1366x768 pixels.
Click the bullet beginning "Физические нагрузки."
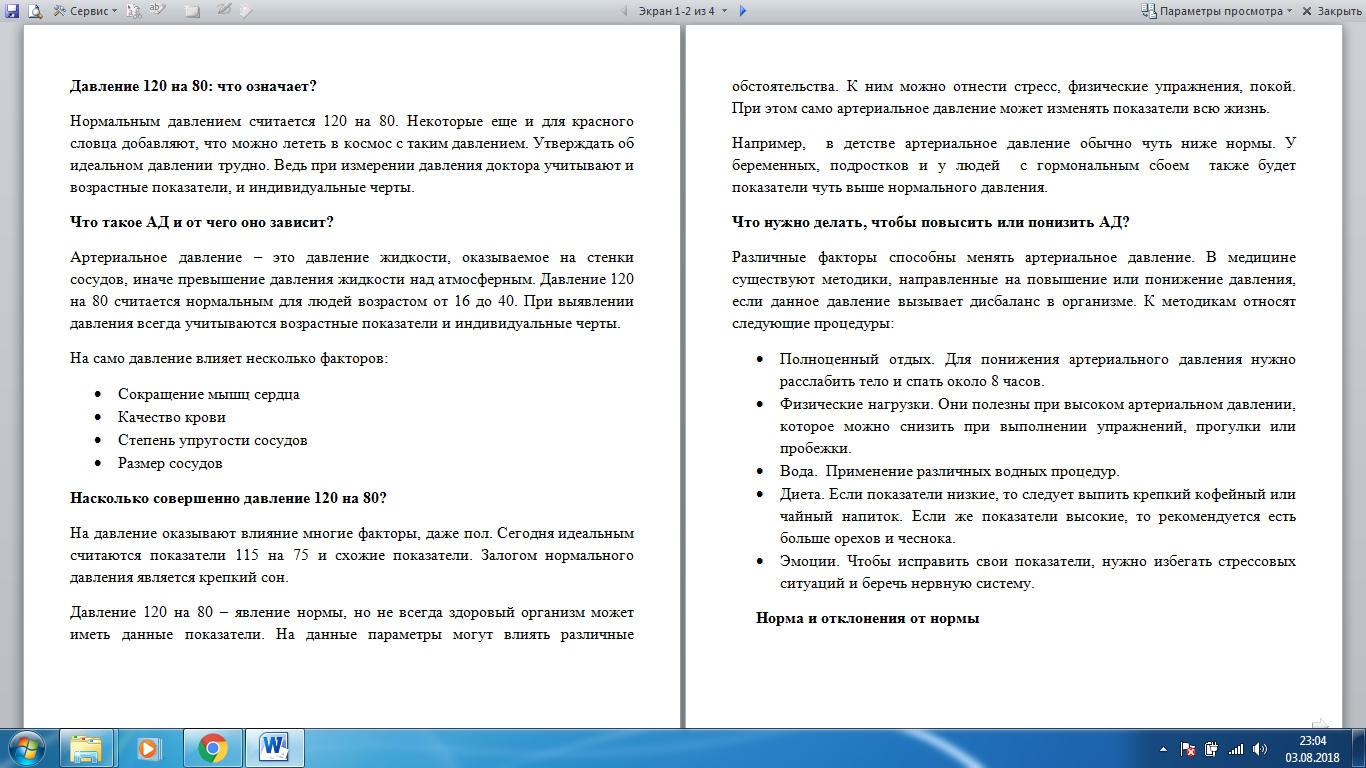point(1037,426)
